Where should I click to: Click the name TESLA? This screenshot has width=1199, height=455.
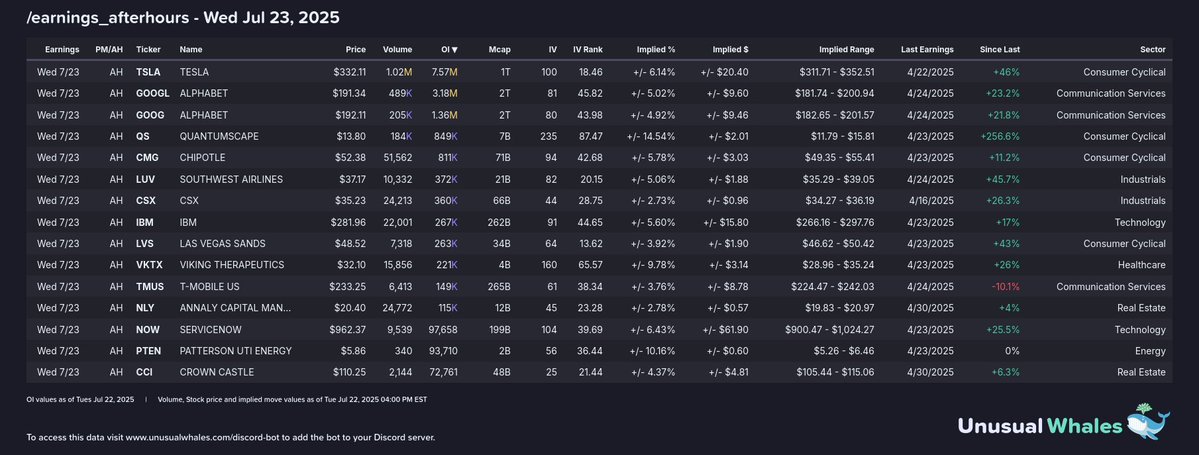(194, 72)
